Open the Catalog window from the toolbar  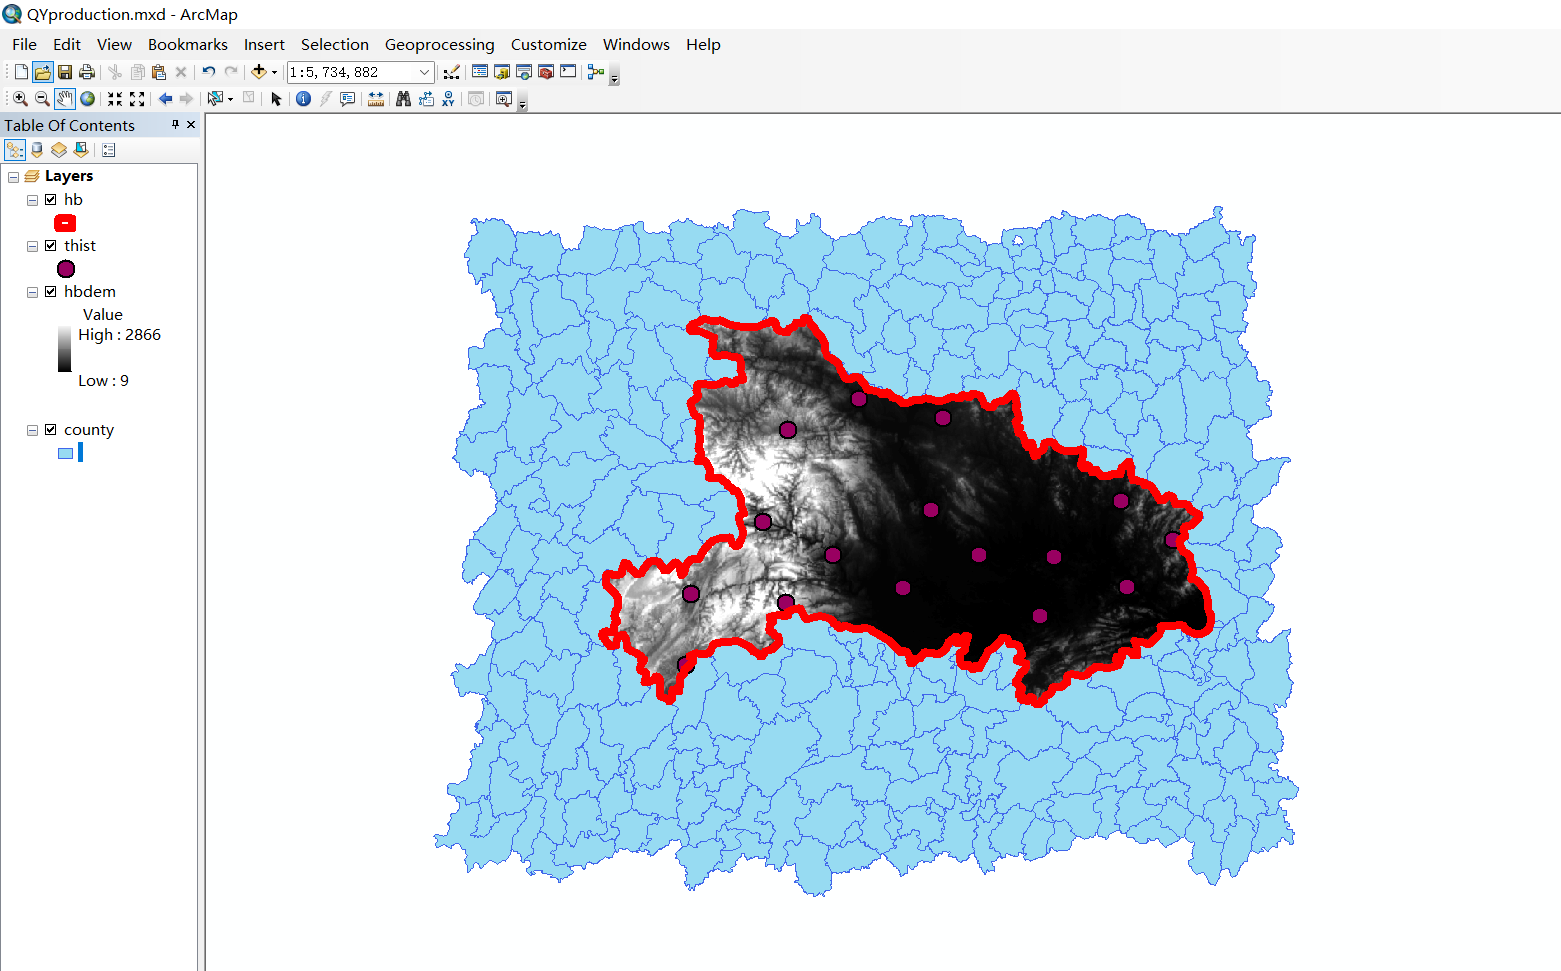[501, 71]
